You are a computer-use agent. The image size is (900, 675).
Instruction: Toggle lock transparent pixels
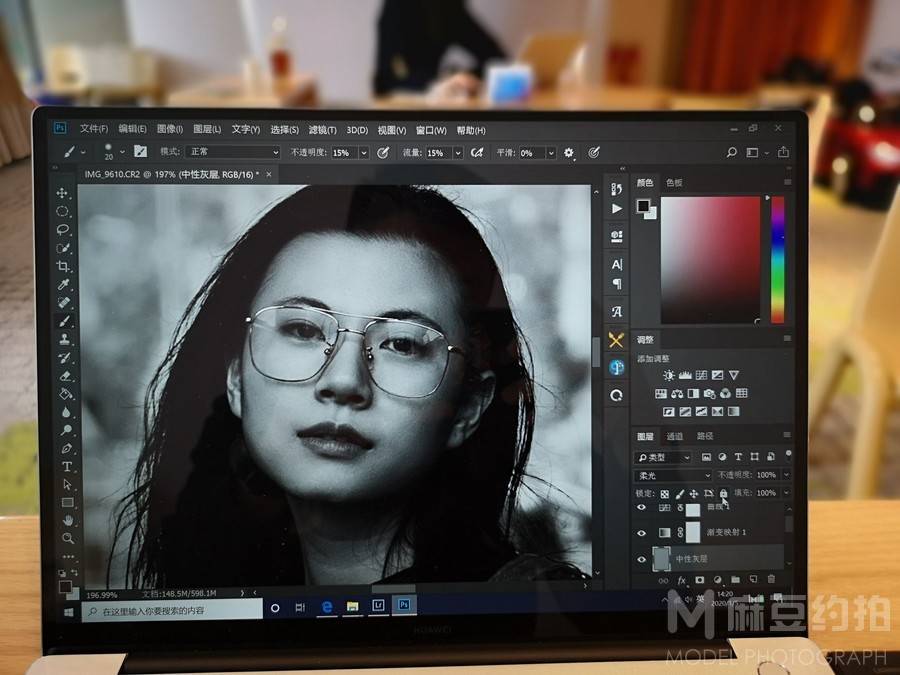coord(664,494)
